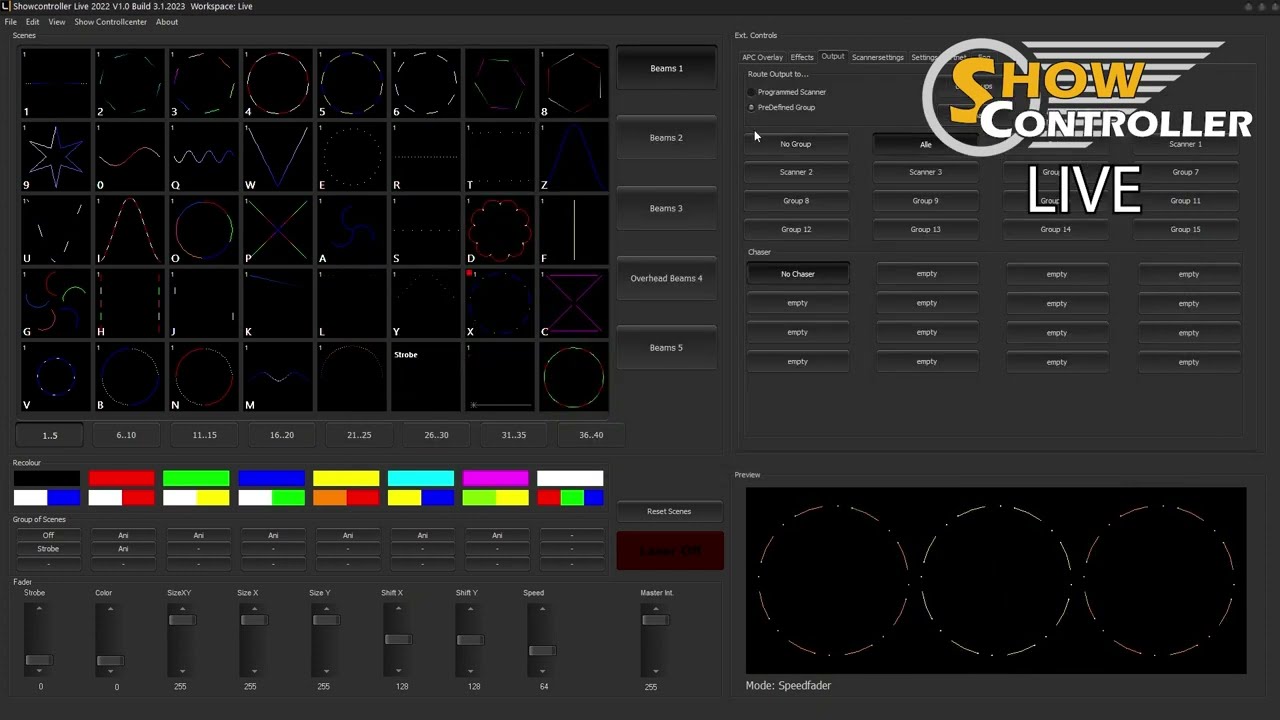Screen dimensions: 1280x720
Task: Pick the magenta recolour swatch
Action: (495, 478)
